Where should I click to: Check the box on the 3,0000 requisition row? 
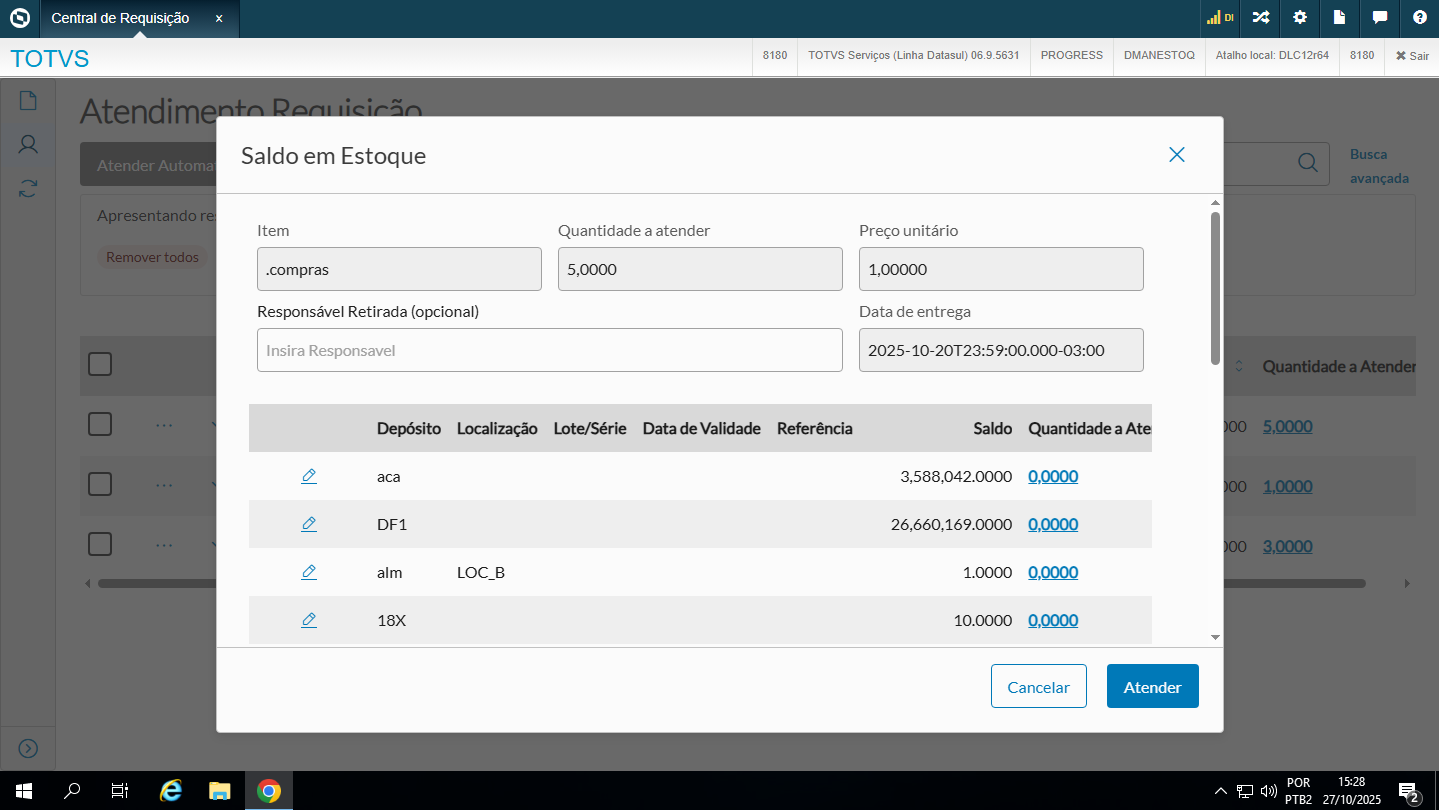click(x=100, y=544)
